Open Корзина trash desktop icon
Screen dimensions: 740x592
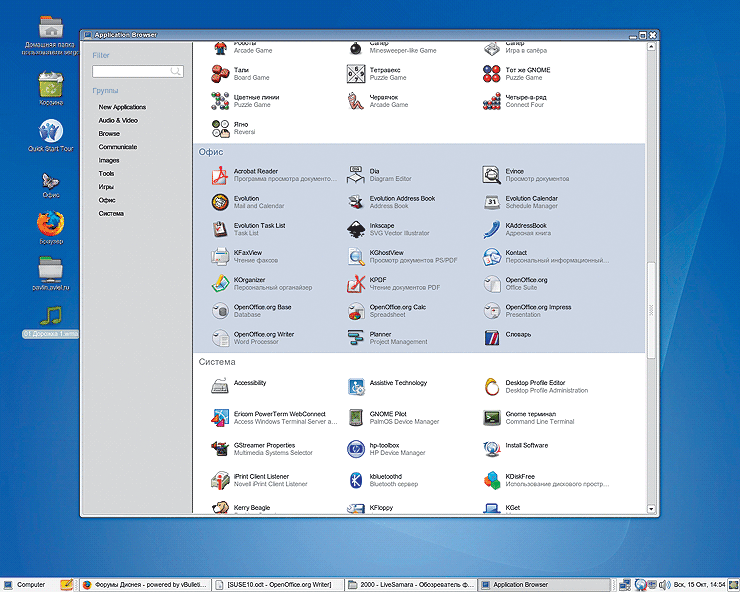click(50, 85)
